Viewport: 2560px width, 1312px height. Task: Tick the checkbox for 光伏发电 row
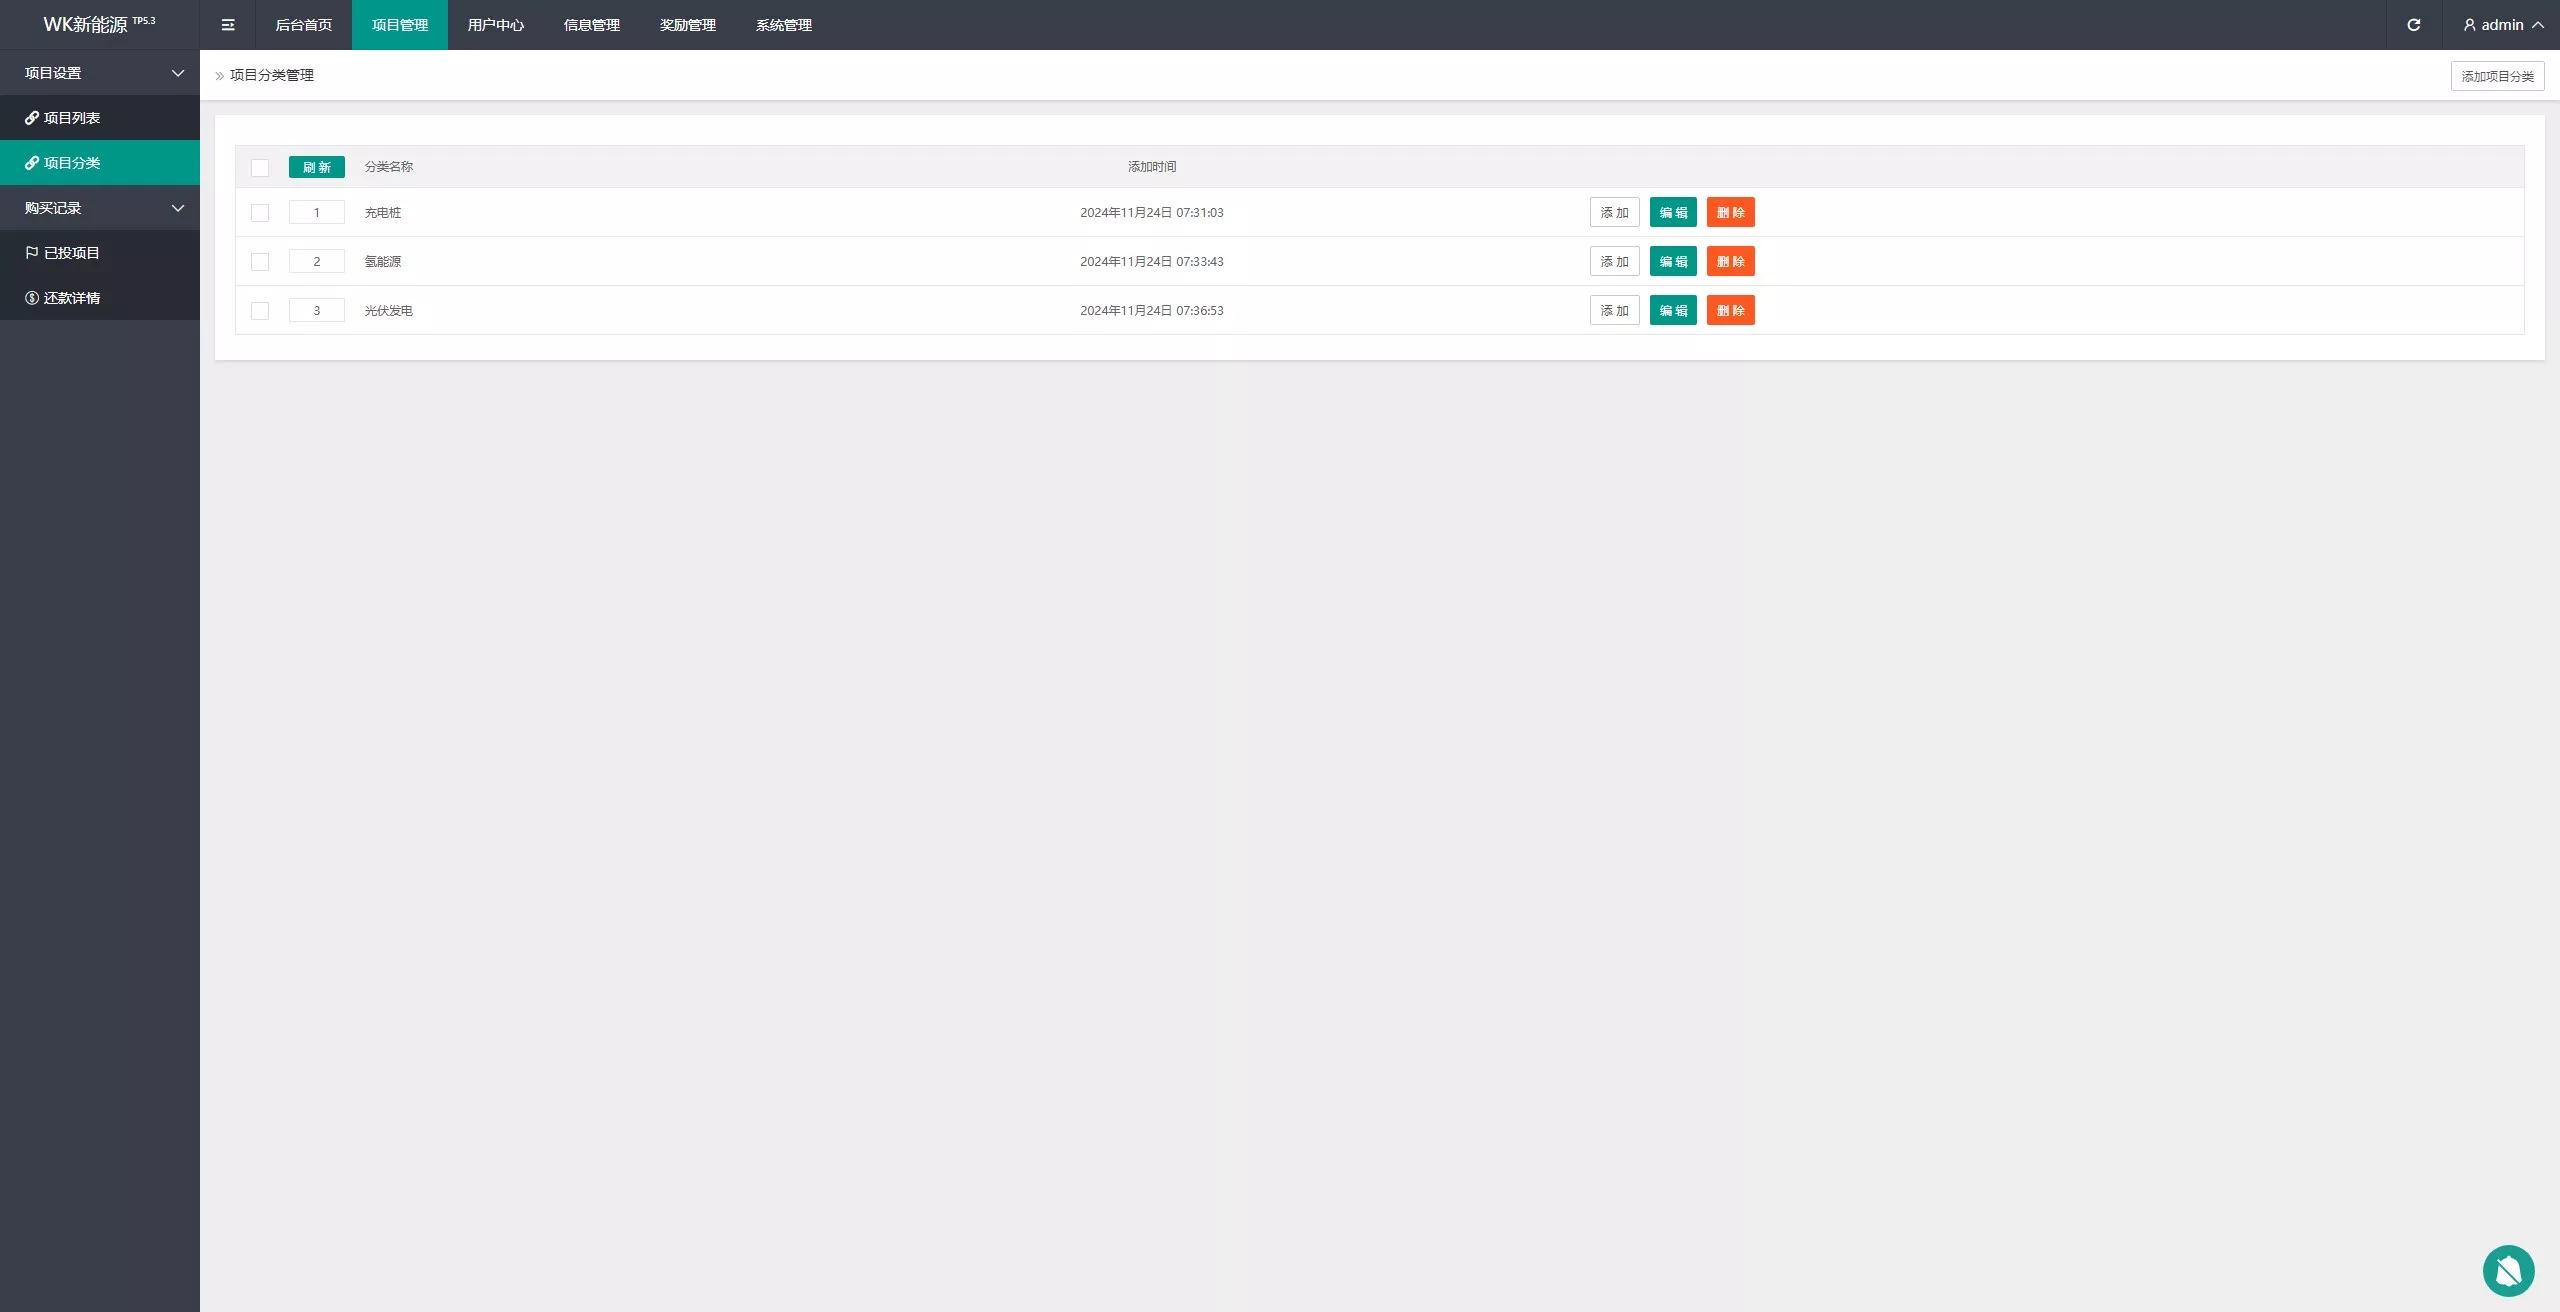(x=260, y=311)
